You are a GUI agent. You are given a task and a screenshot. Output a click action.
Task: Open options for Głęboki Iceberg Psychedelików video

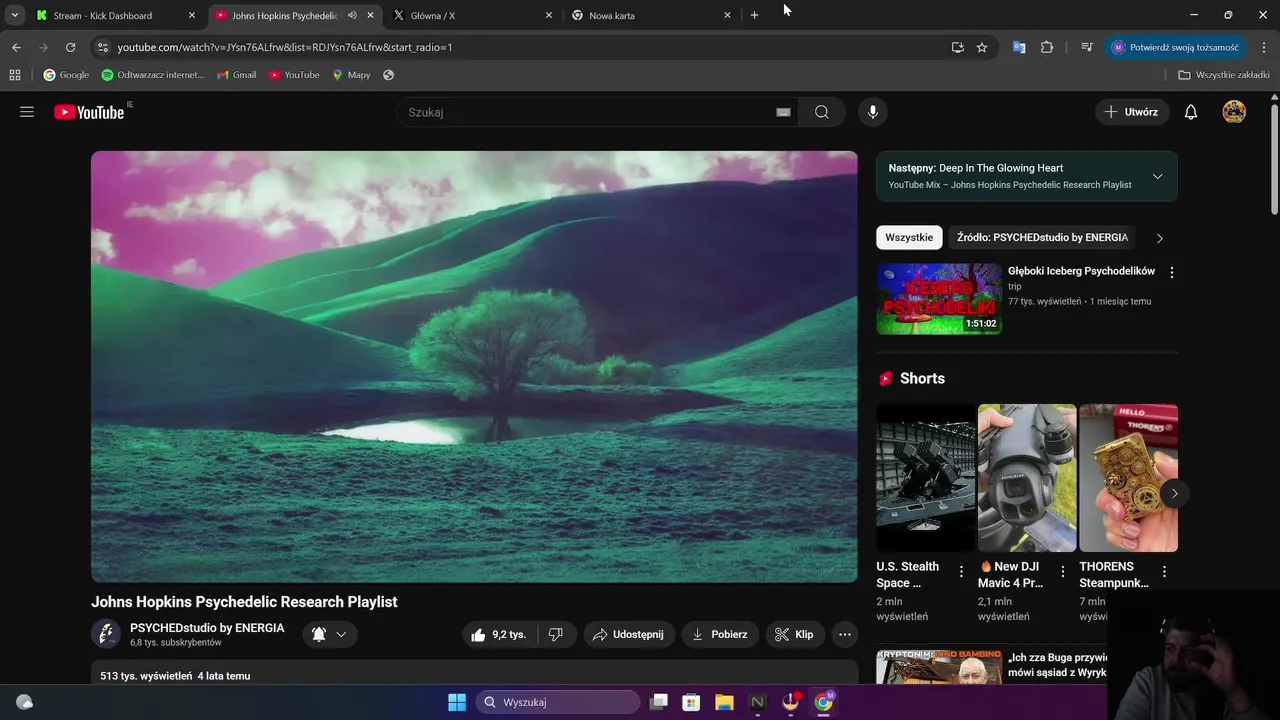tap(1172, 272)
